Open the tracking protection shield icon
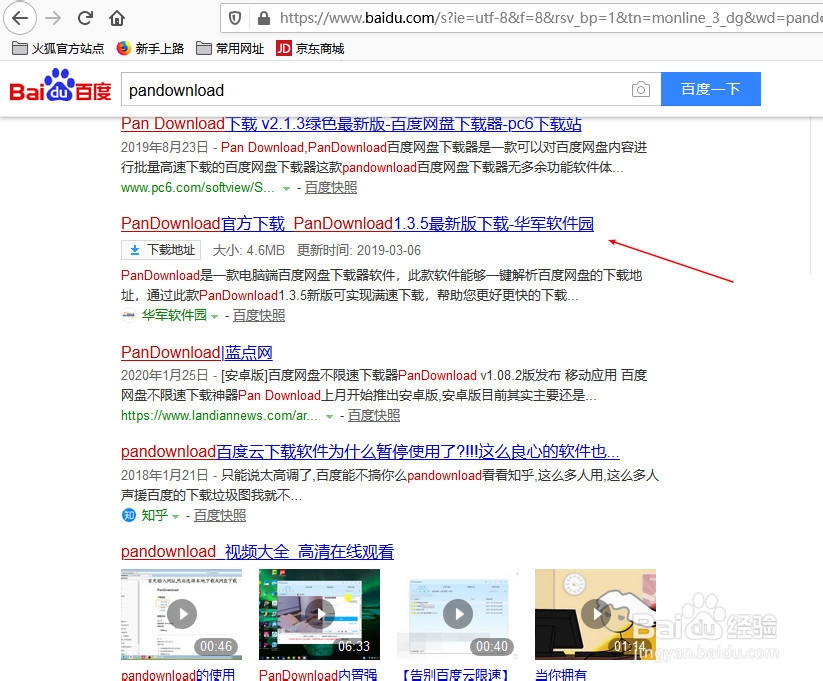 click(235, 18)
